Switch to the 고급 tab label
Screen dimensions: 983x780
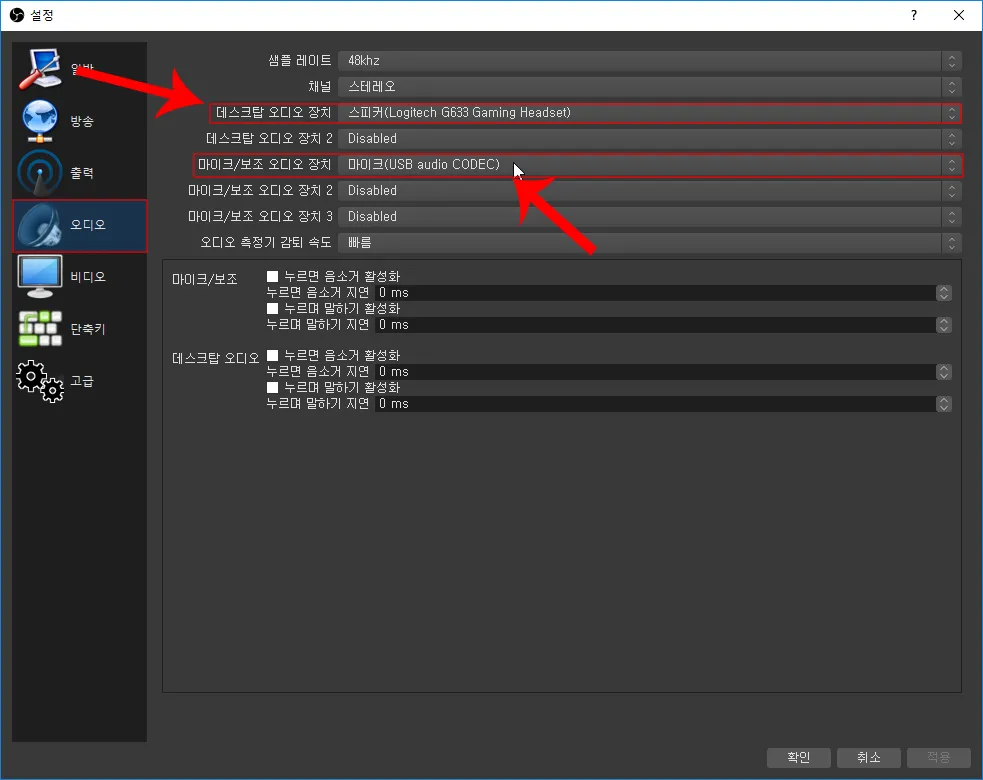(x=82, y=381)
